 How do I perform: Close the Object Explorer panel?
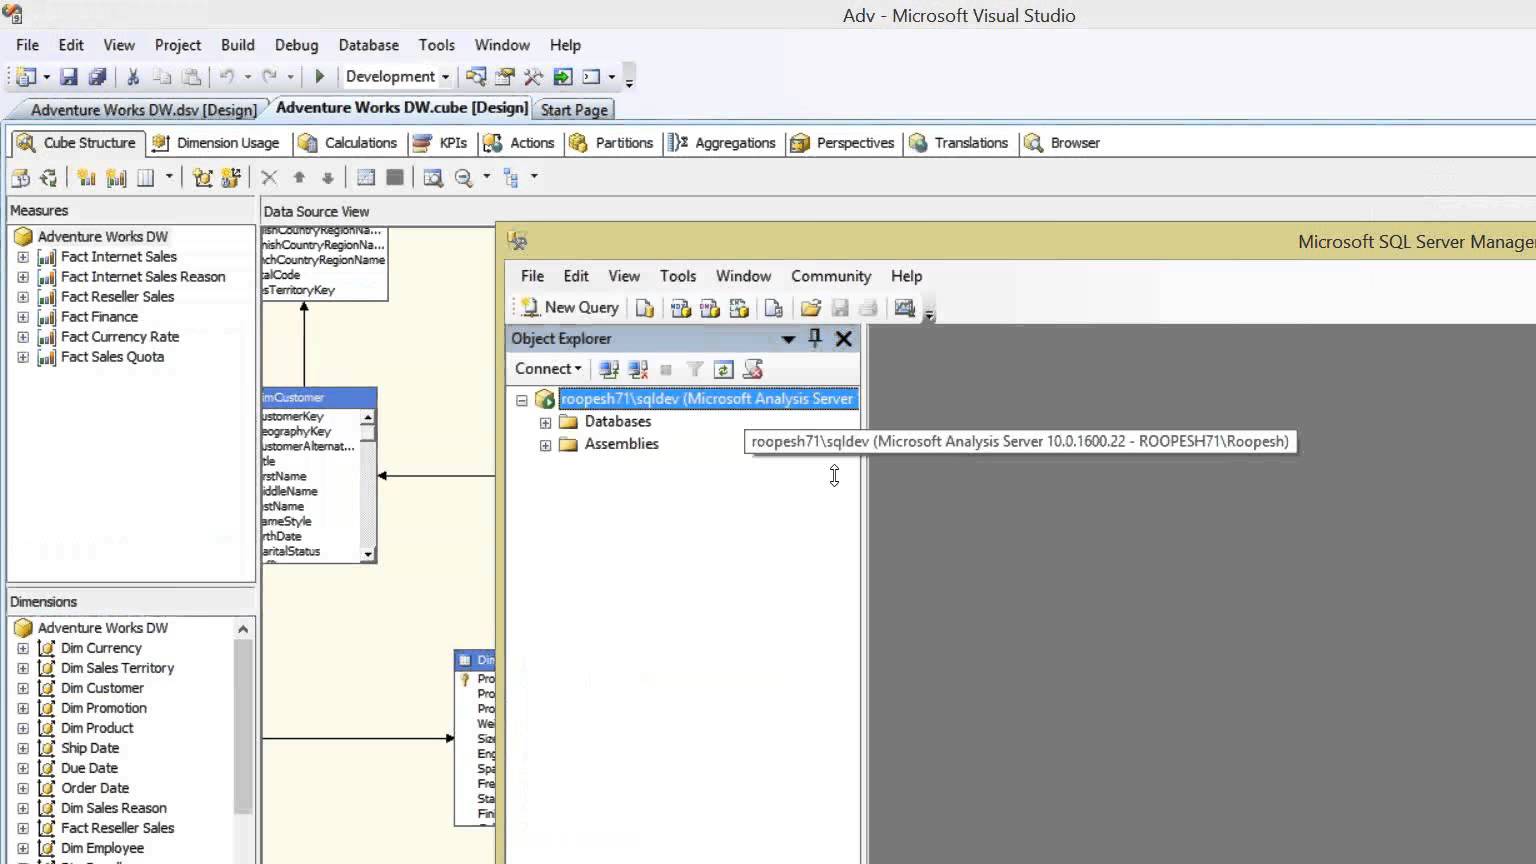pos(844,339)
